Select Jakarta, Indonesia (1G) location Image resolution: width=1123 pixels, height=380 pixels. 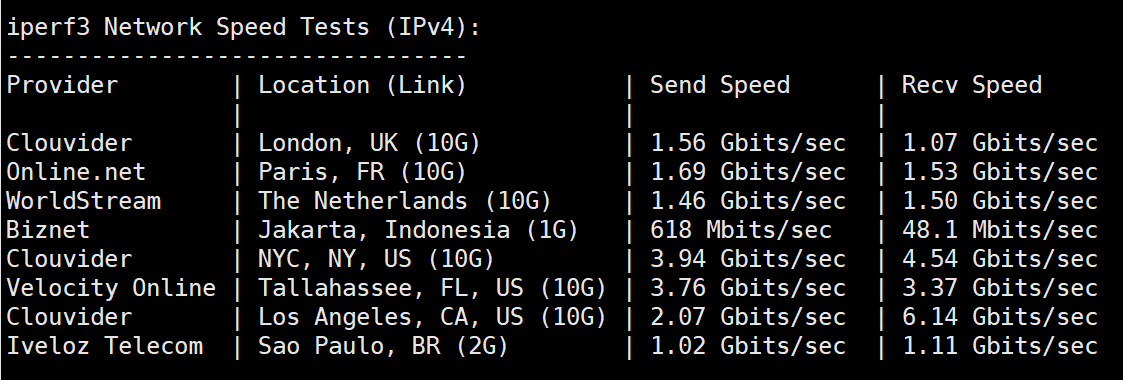click(x=418, y=230)
